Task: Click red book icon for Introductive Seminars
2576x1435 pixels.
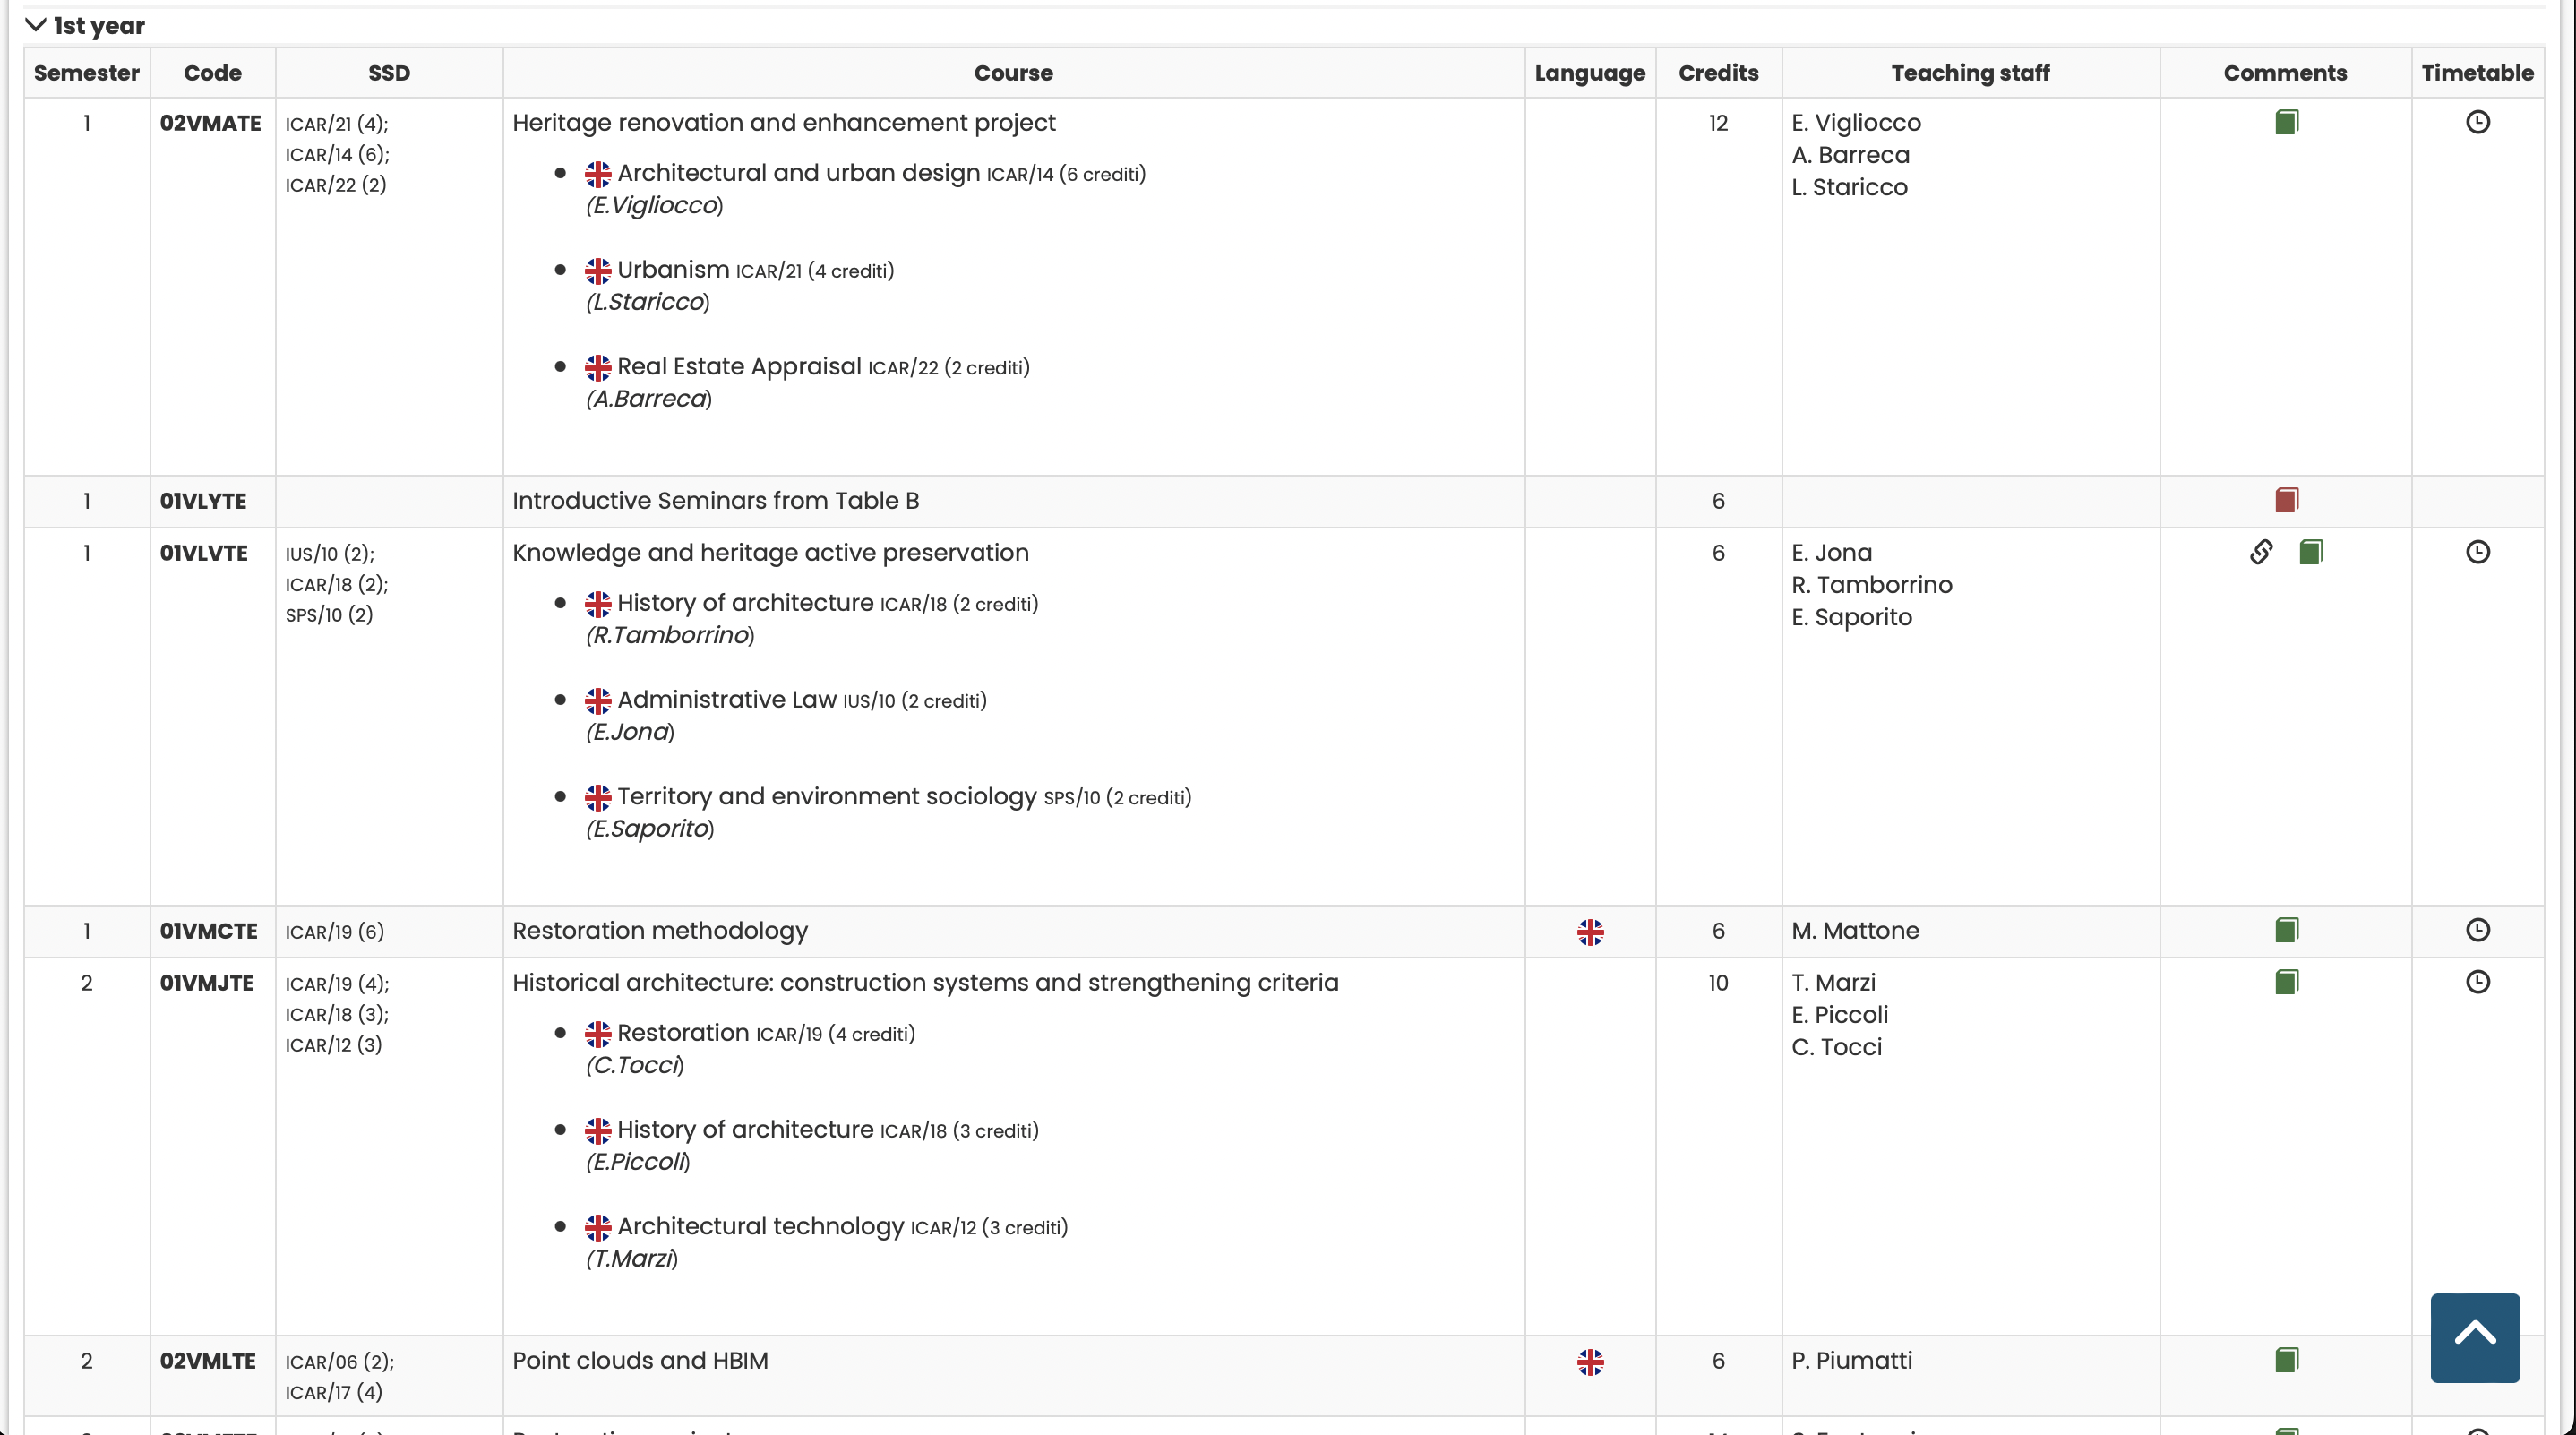Action: [x=2286, y=500]
